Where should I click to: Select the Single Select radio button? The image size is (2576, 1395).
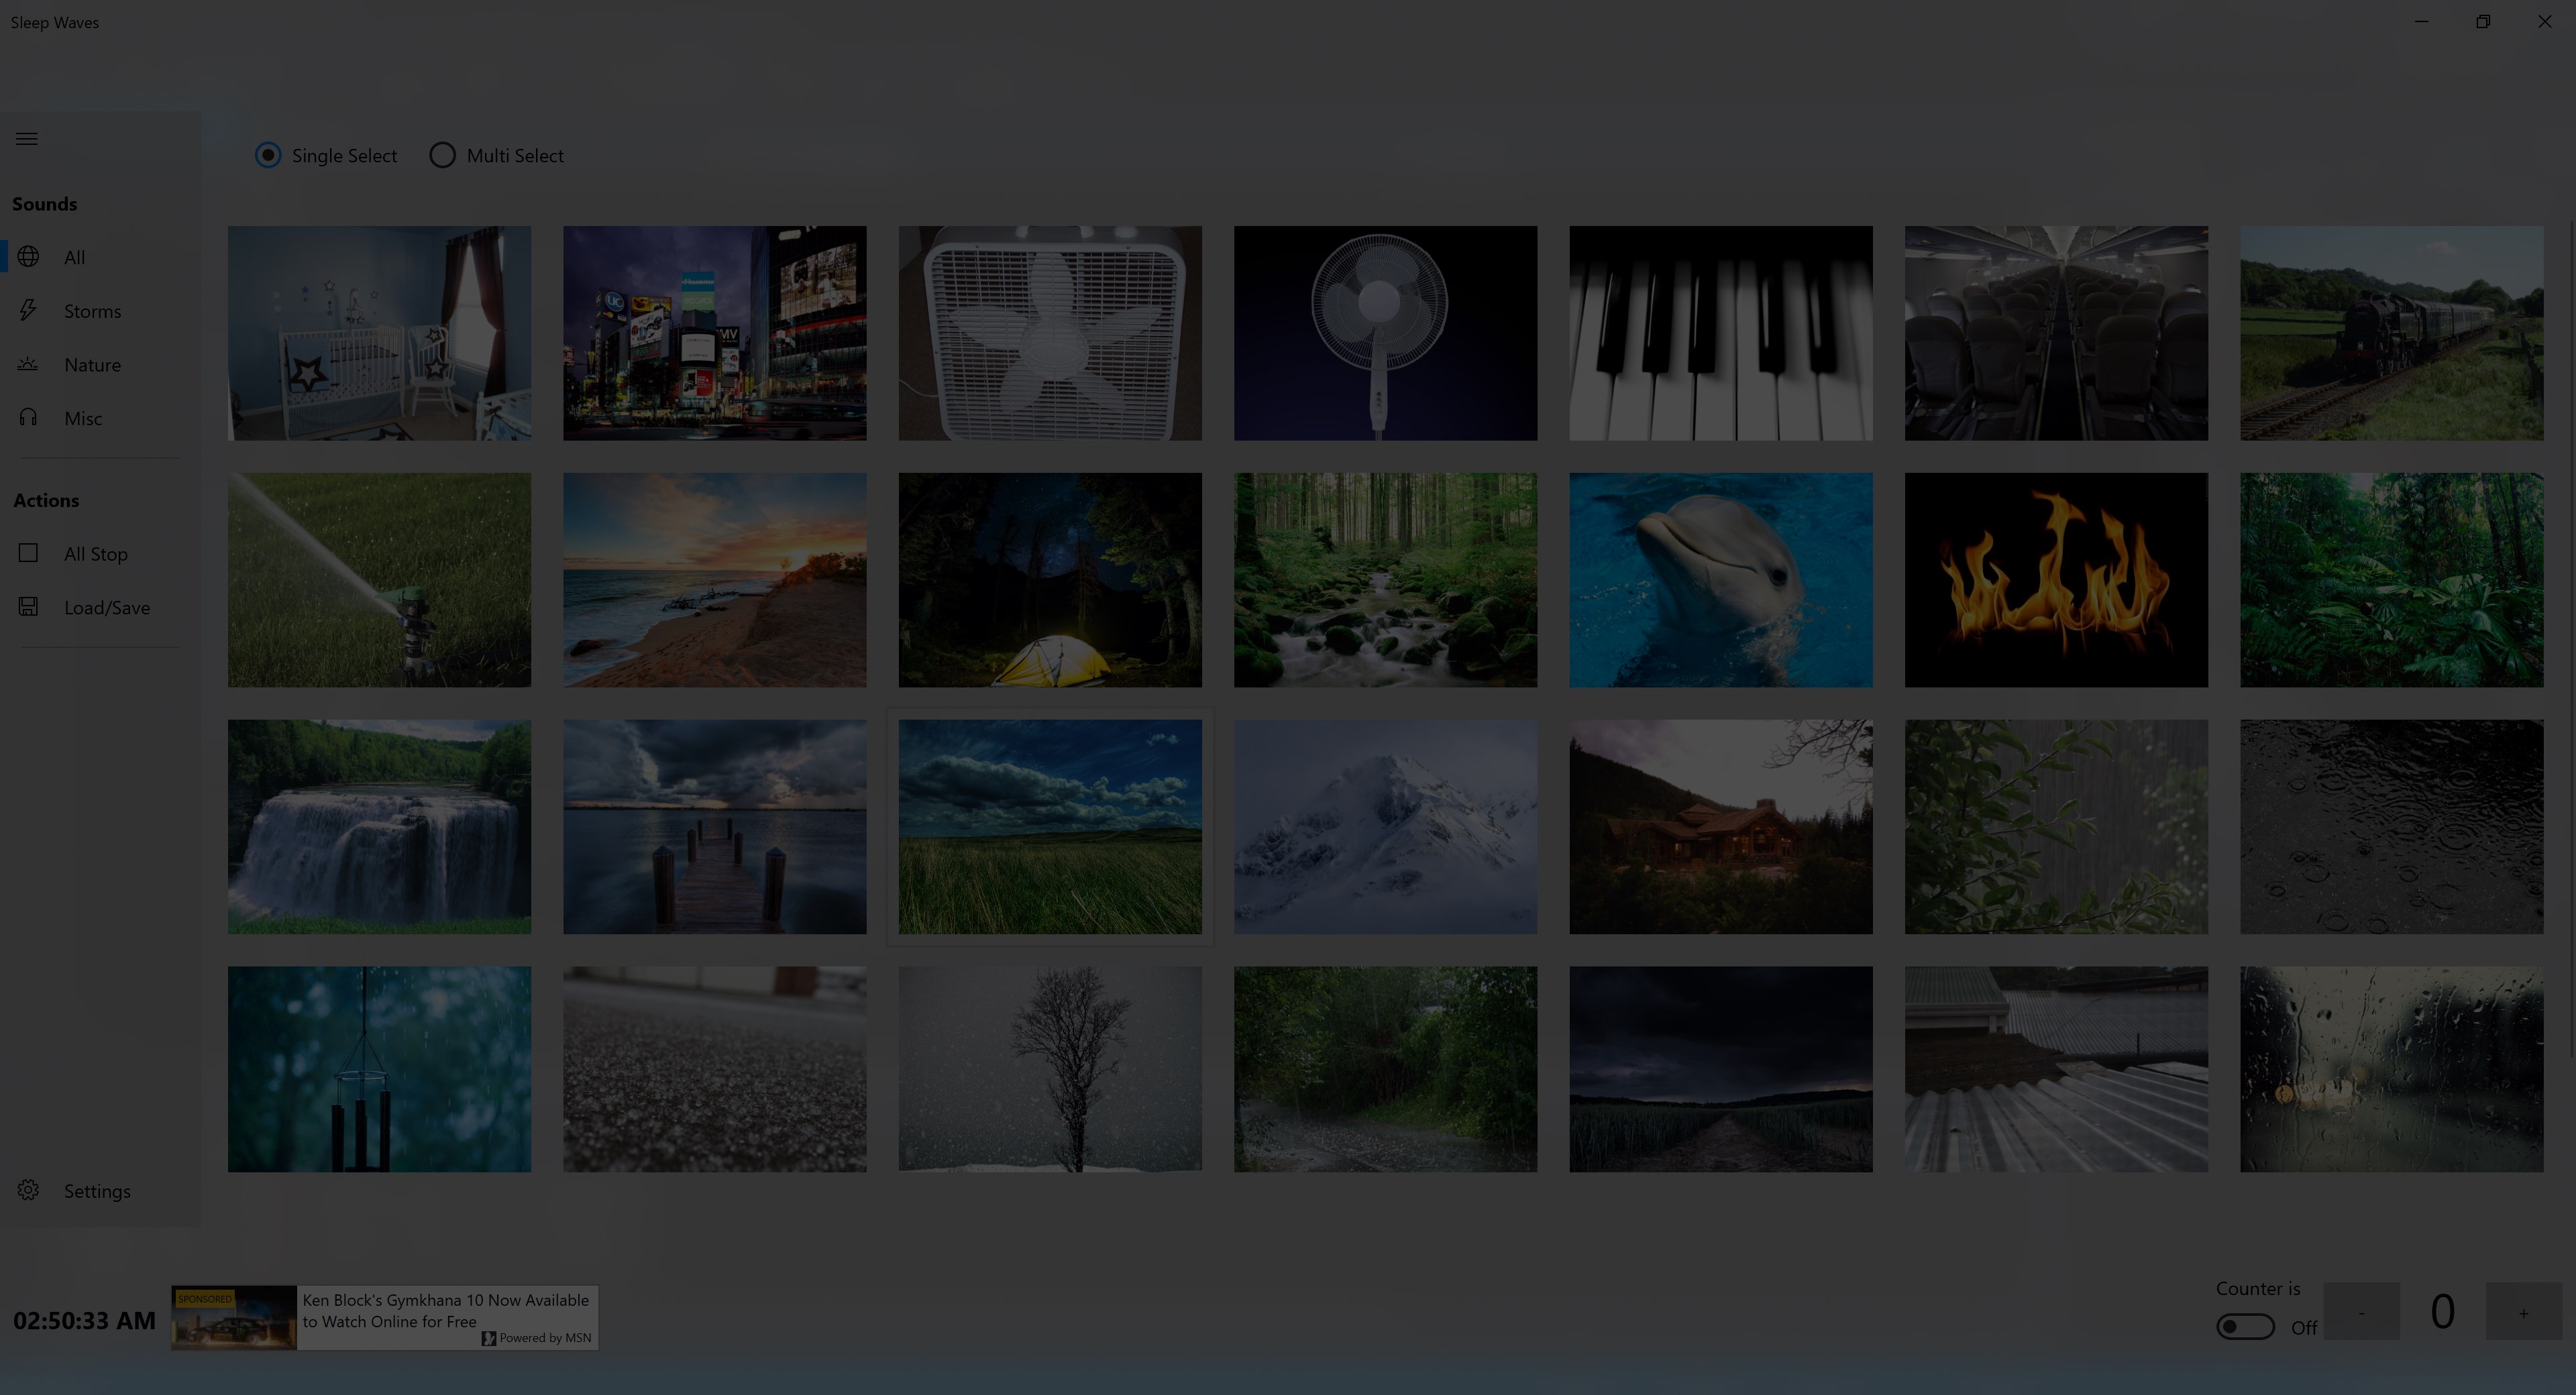point(268,155)
